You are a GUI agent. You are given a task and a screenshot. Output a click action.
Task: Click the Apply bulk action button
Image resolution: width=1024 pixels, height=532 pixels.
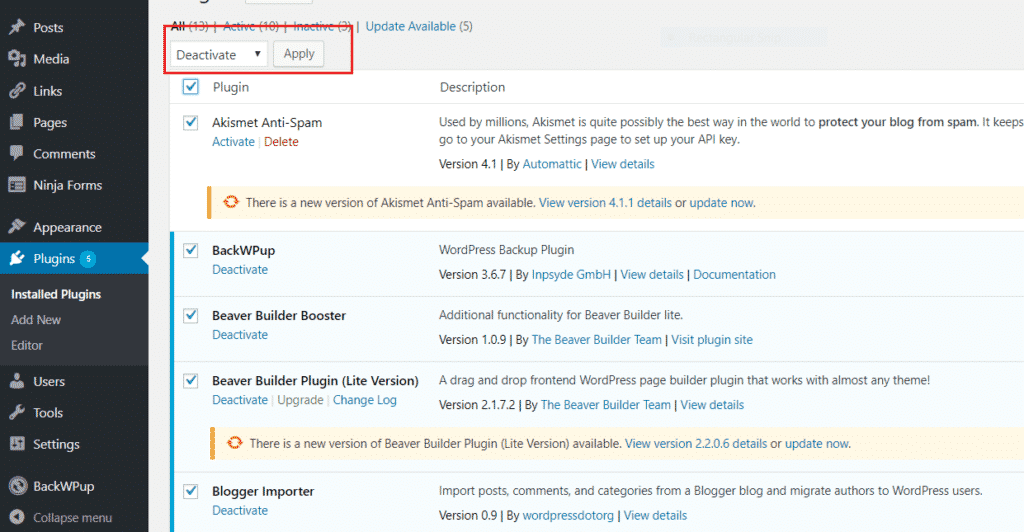(x=298, y=54)
